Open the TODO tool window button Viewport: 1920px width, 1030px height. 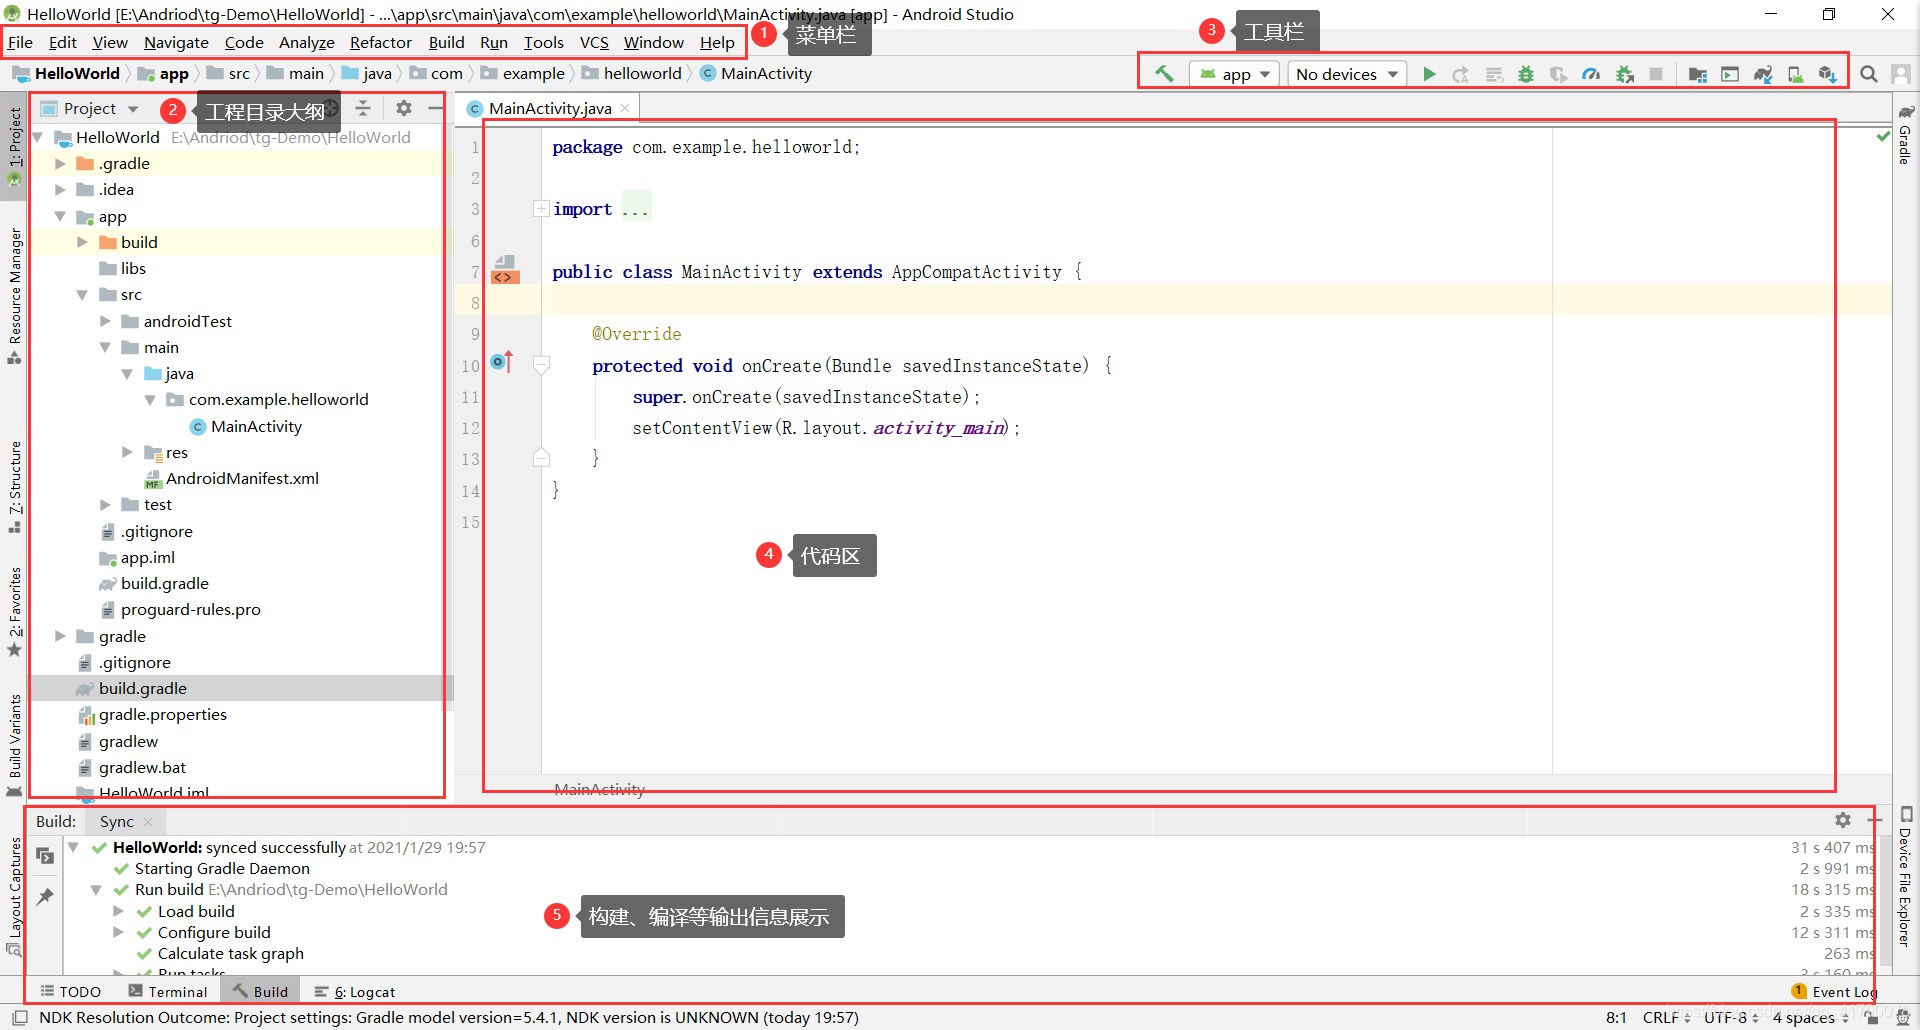(71, 991)
